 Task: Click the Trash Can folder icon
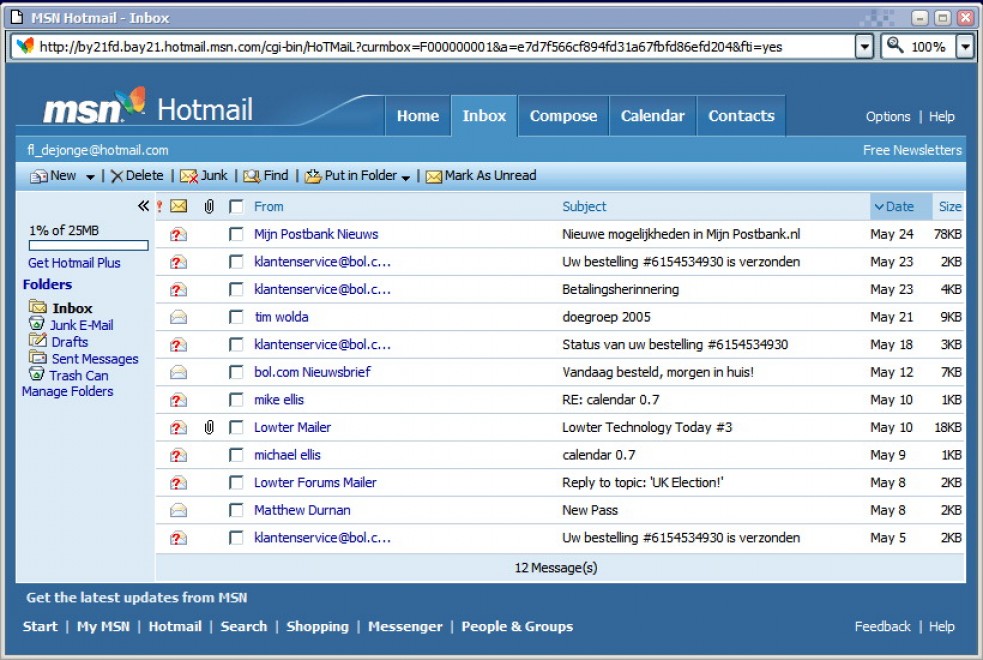37,374
